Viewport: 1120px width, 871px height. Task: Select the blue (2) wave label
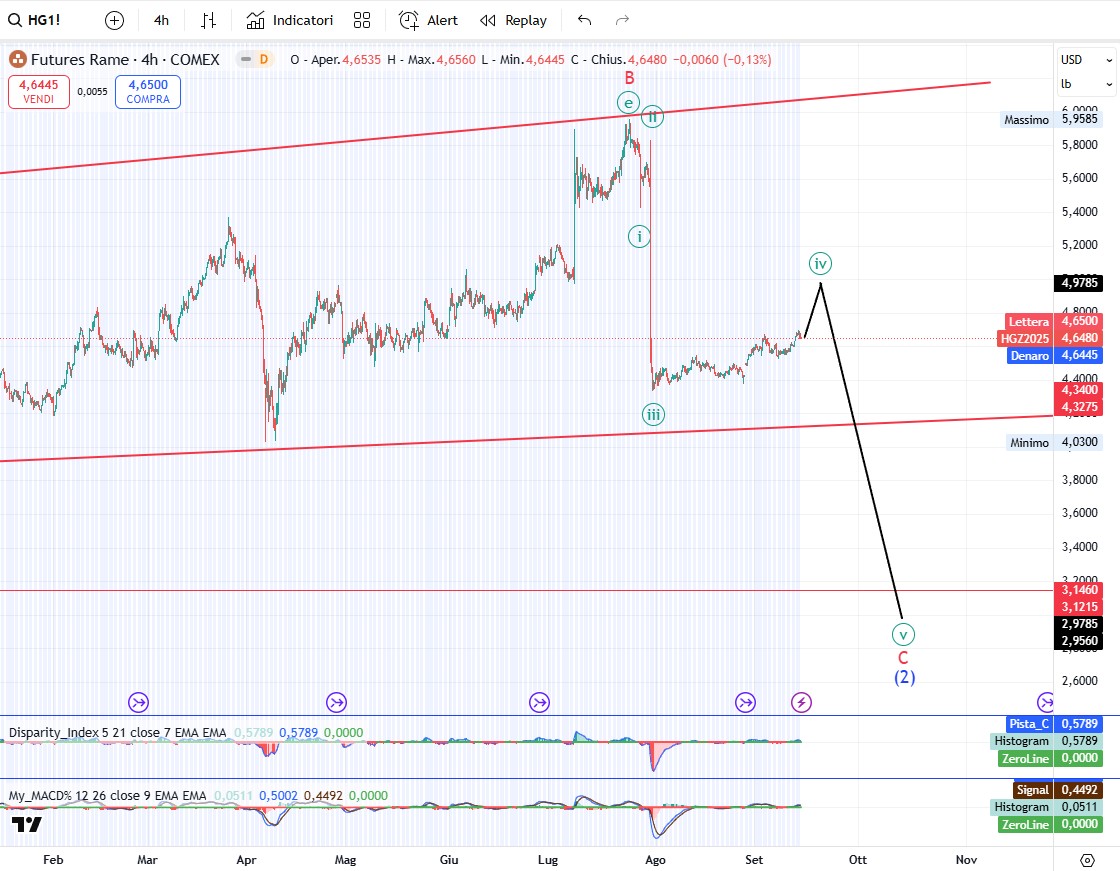tap(904, 677)
